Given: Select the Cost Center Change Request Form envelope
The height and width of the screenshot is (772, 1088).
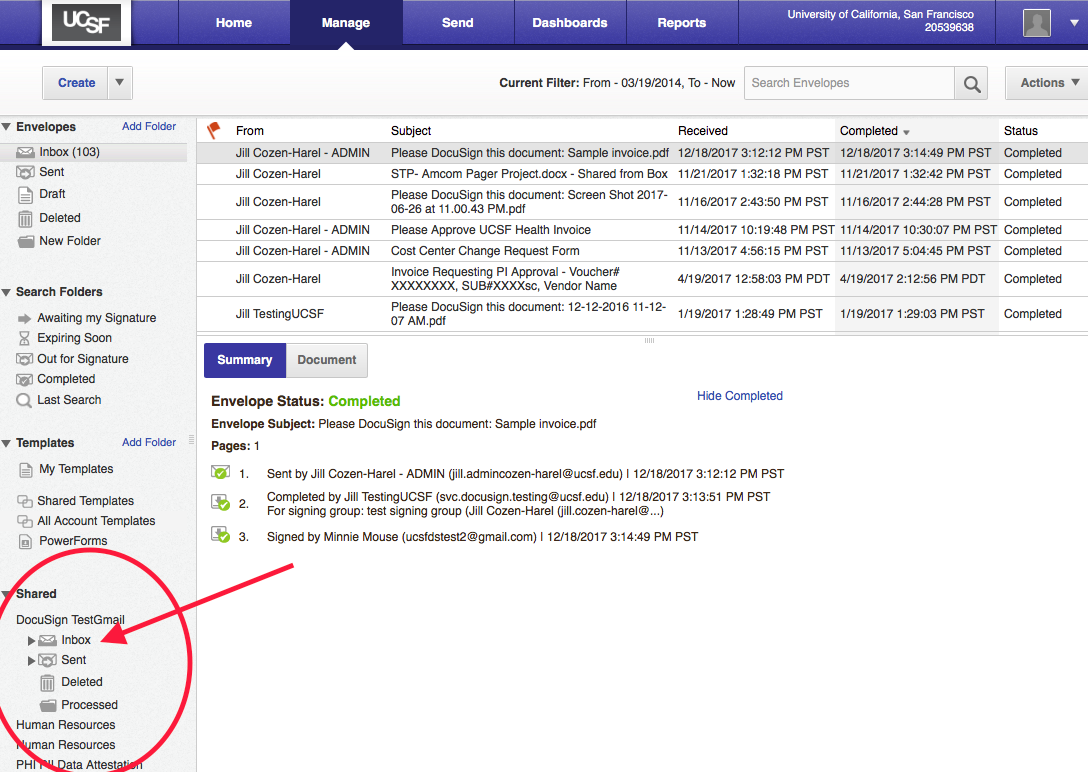Looking at the screenshot, I should click(x=643, y=250).
